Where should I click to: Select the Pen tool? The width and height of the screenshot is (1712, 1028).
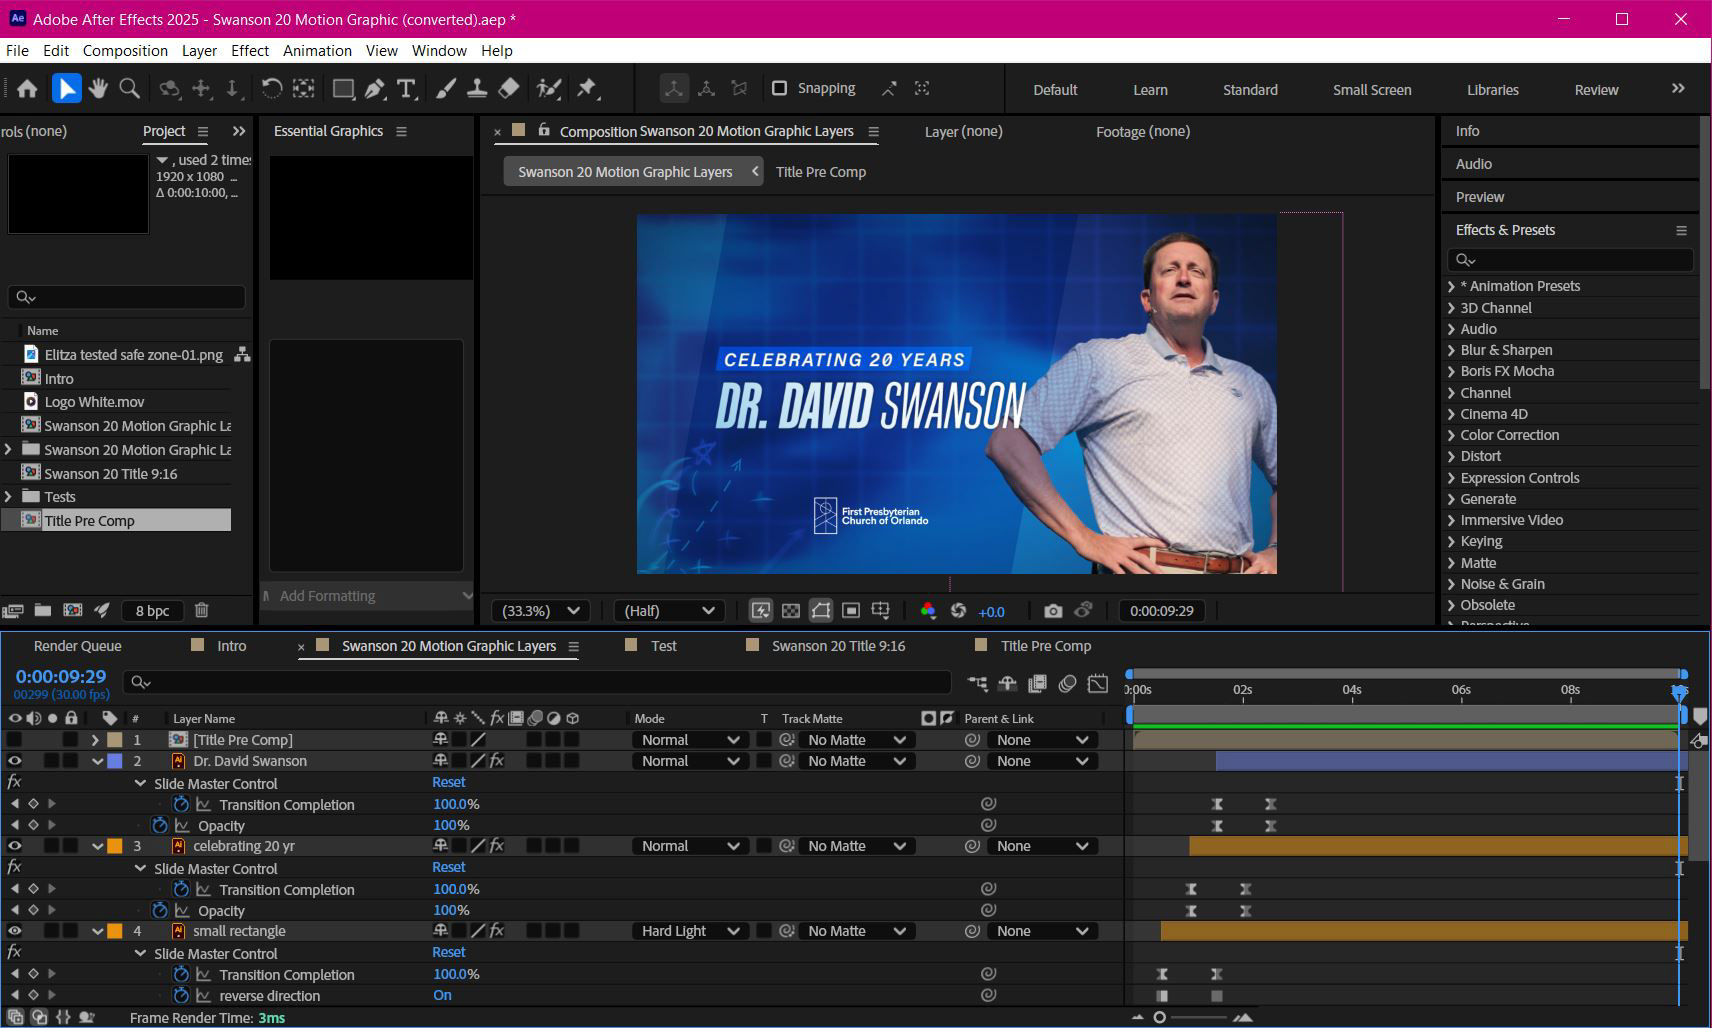[x=375, y=89]
